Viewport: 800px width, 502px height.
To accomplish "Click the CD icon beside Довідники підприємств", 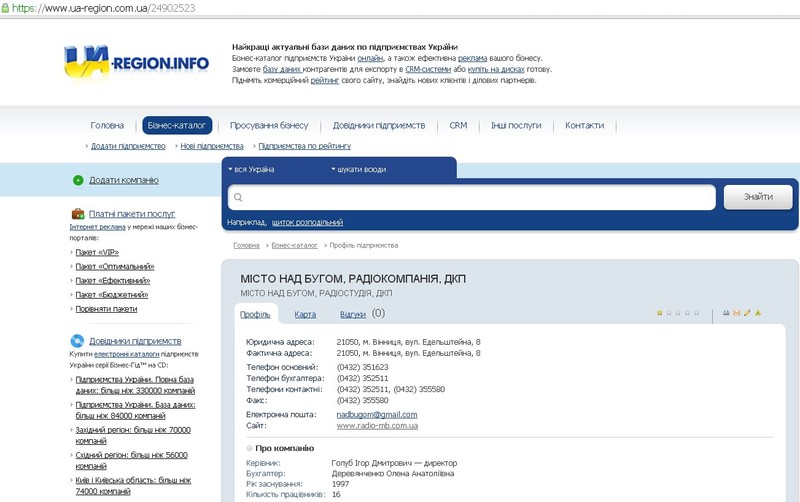I will pos(78,341).
